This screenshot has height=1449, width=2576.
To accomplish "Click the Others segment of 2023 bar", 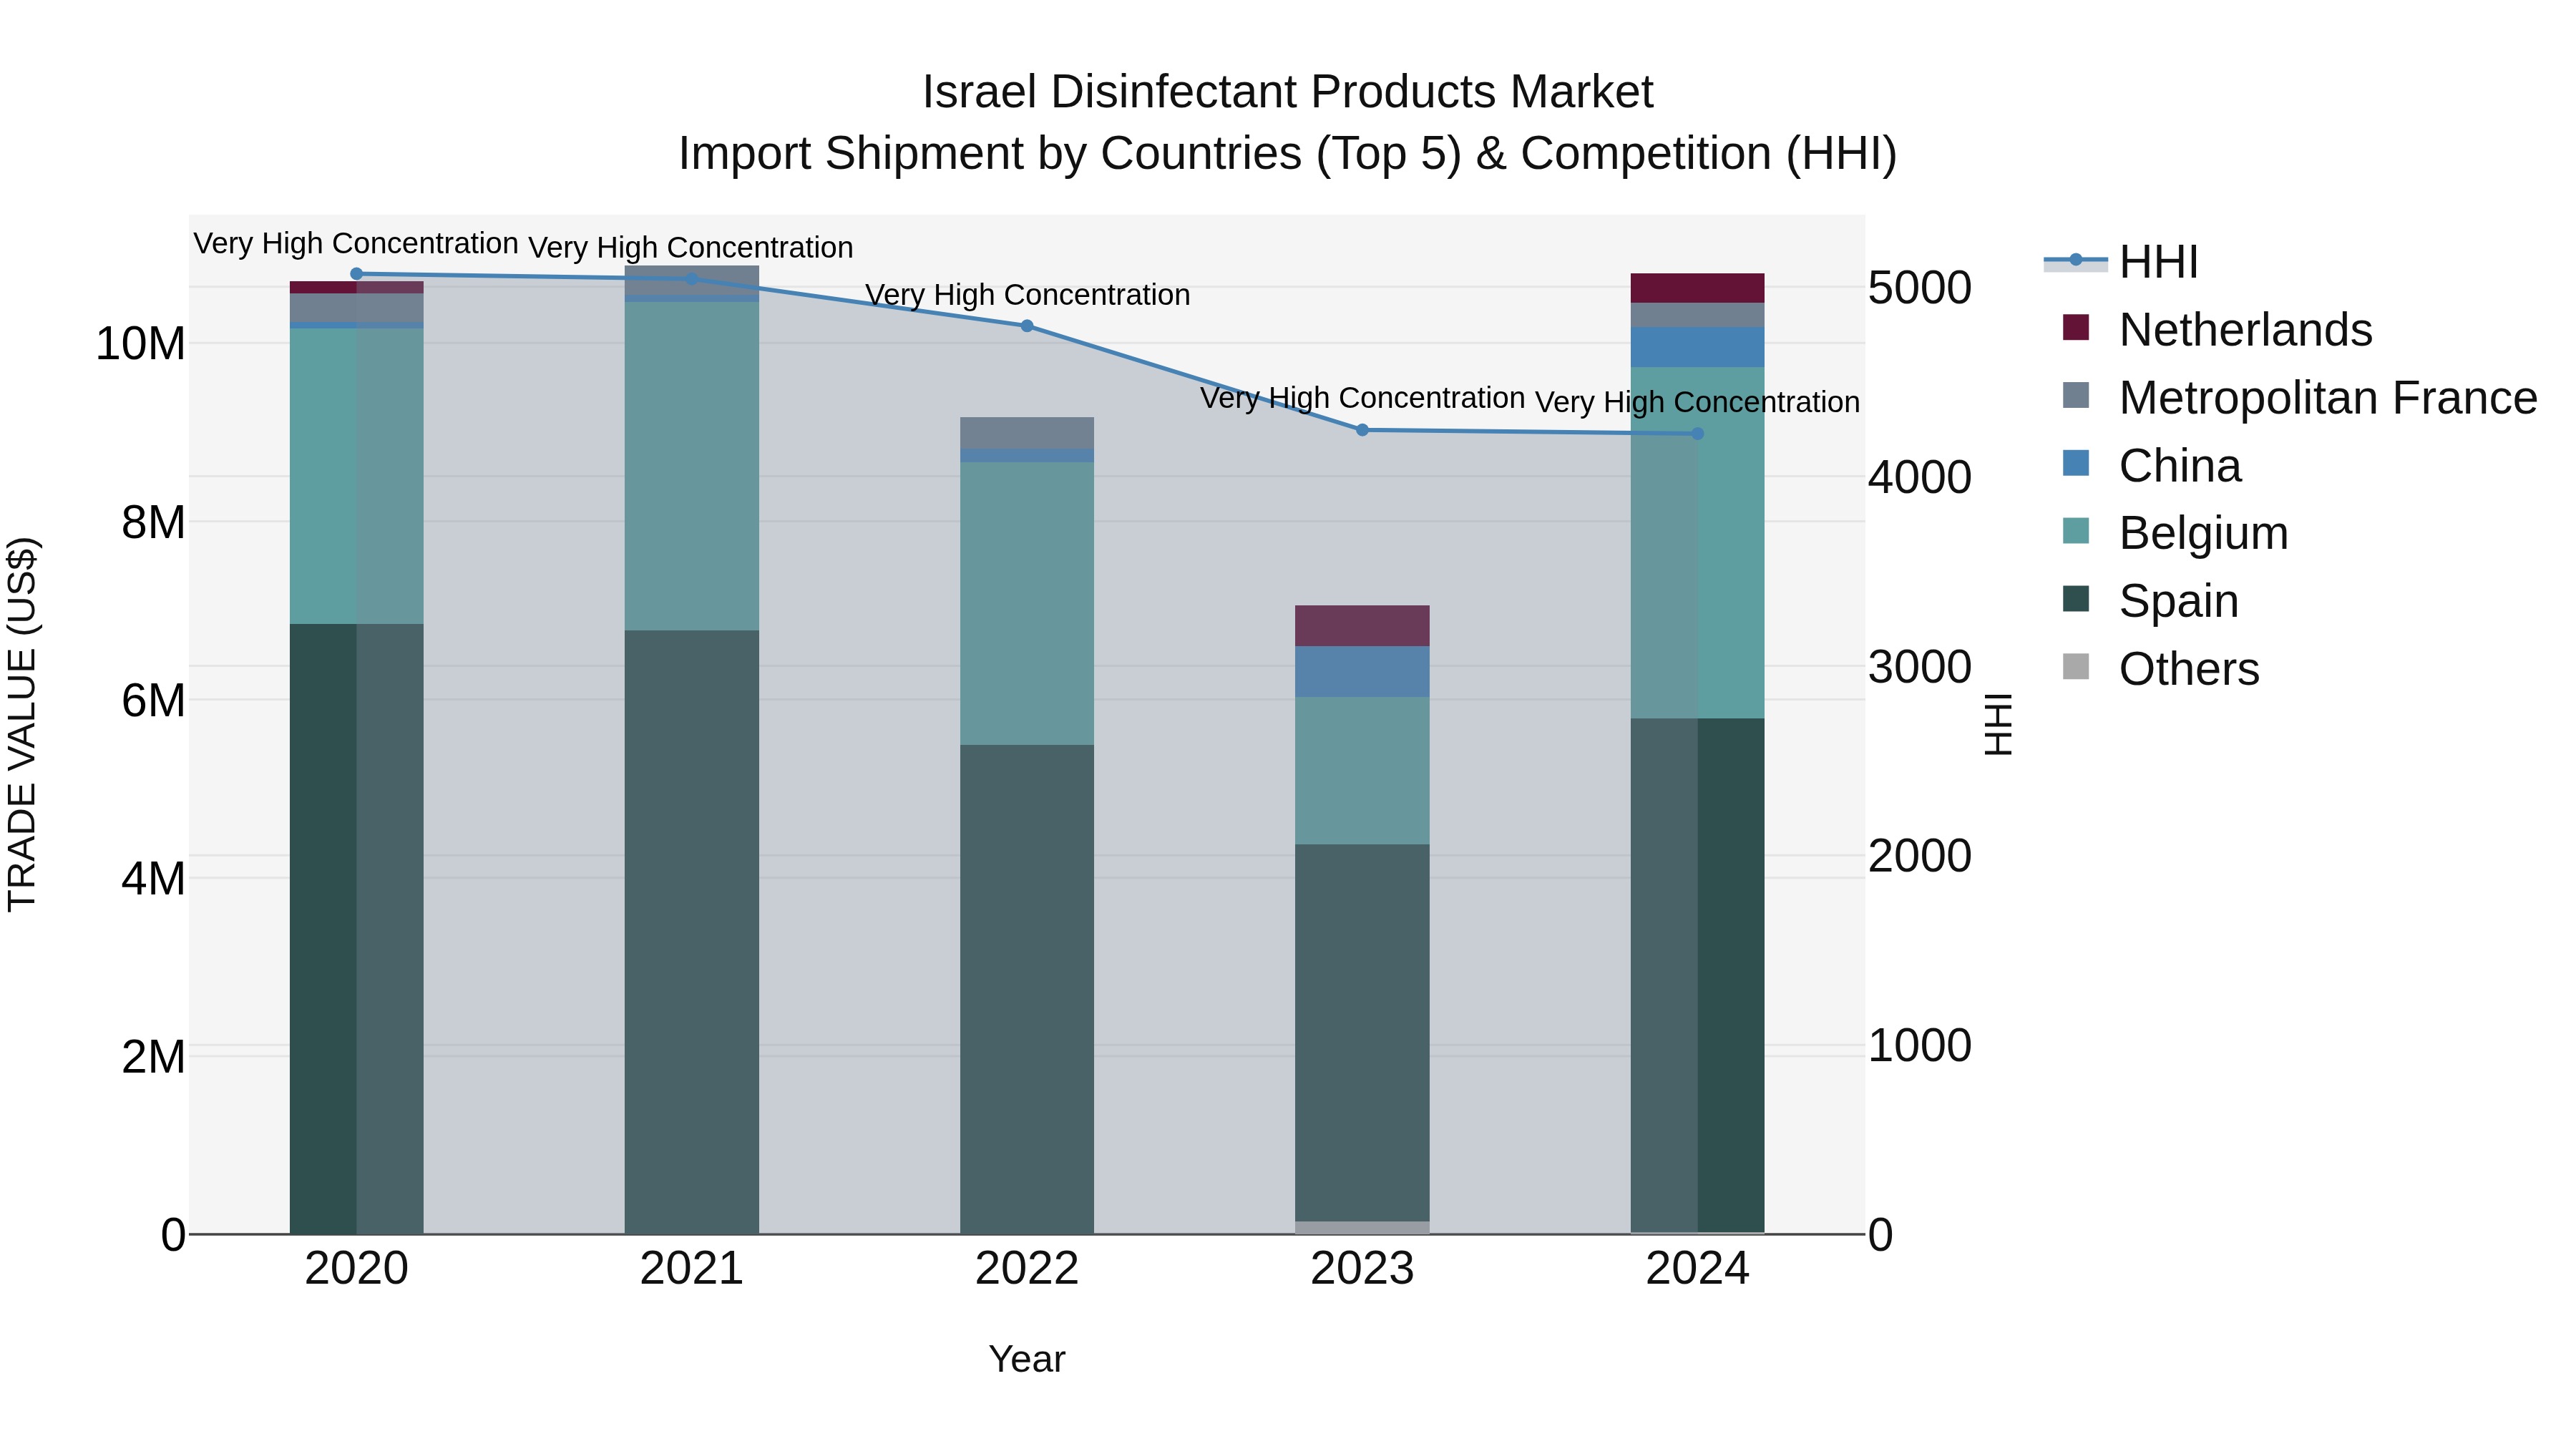I will 1362,1228.
